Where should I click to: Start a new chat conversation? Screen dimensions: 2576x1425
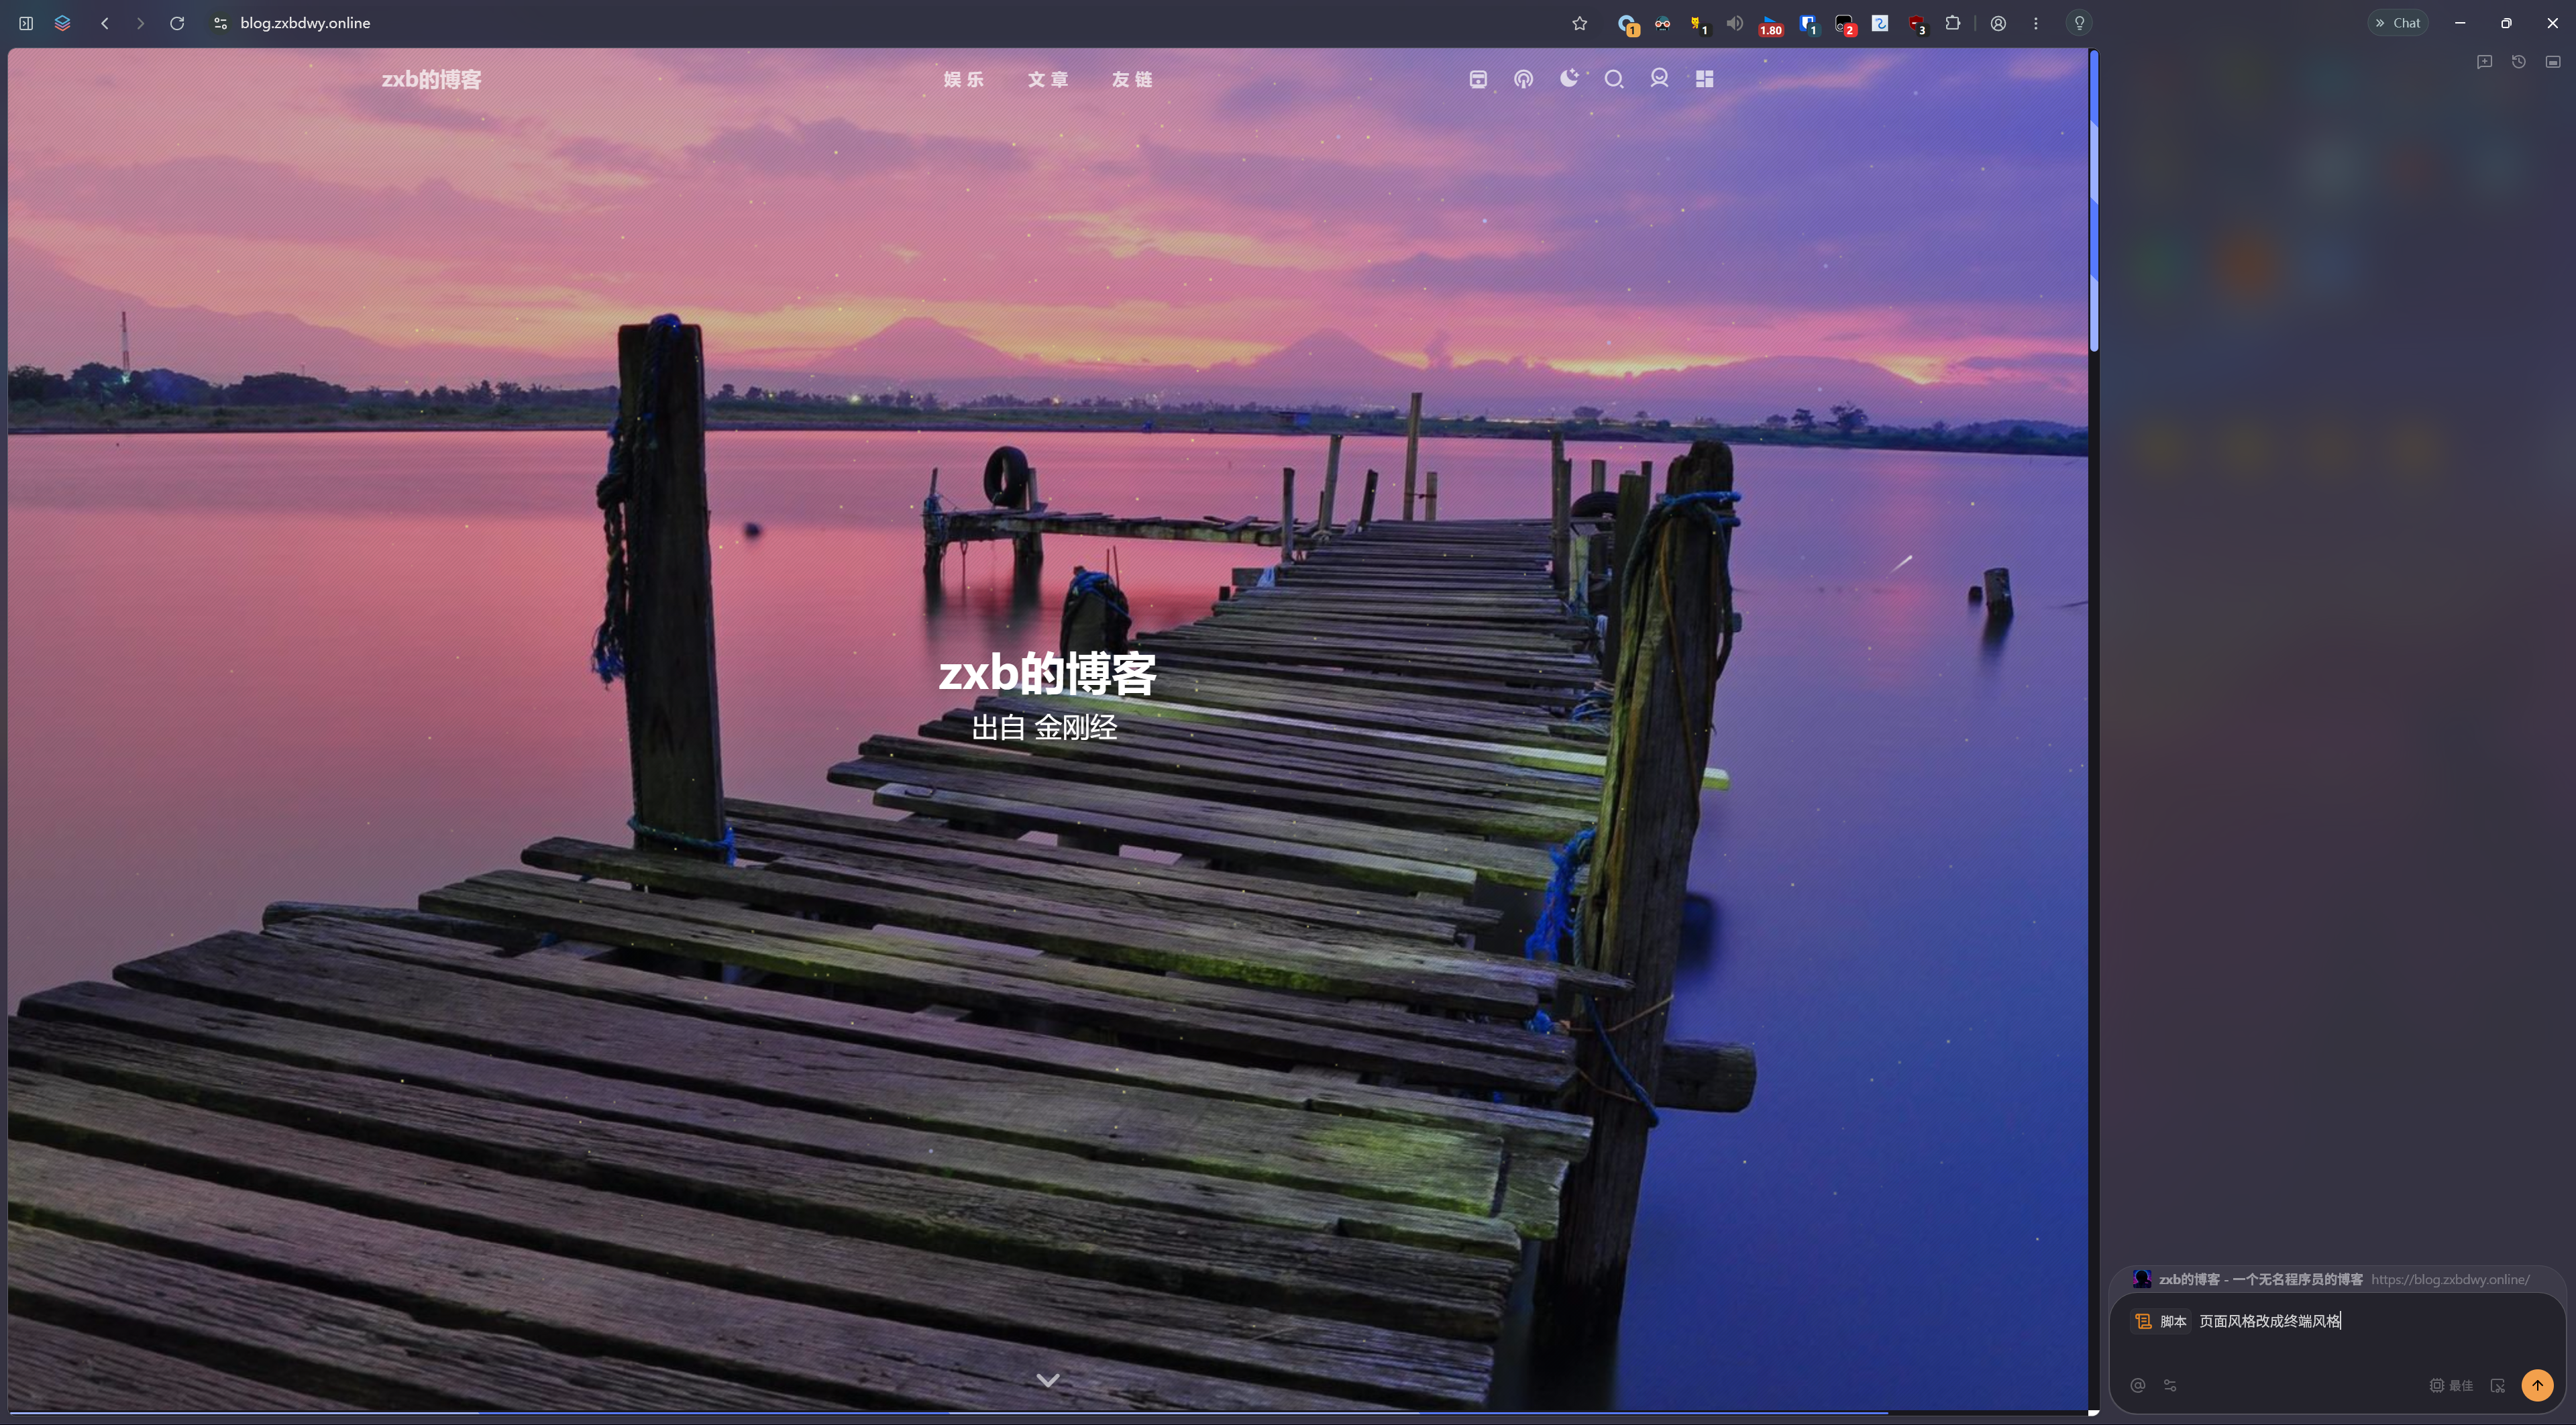click(2484, 62)
